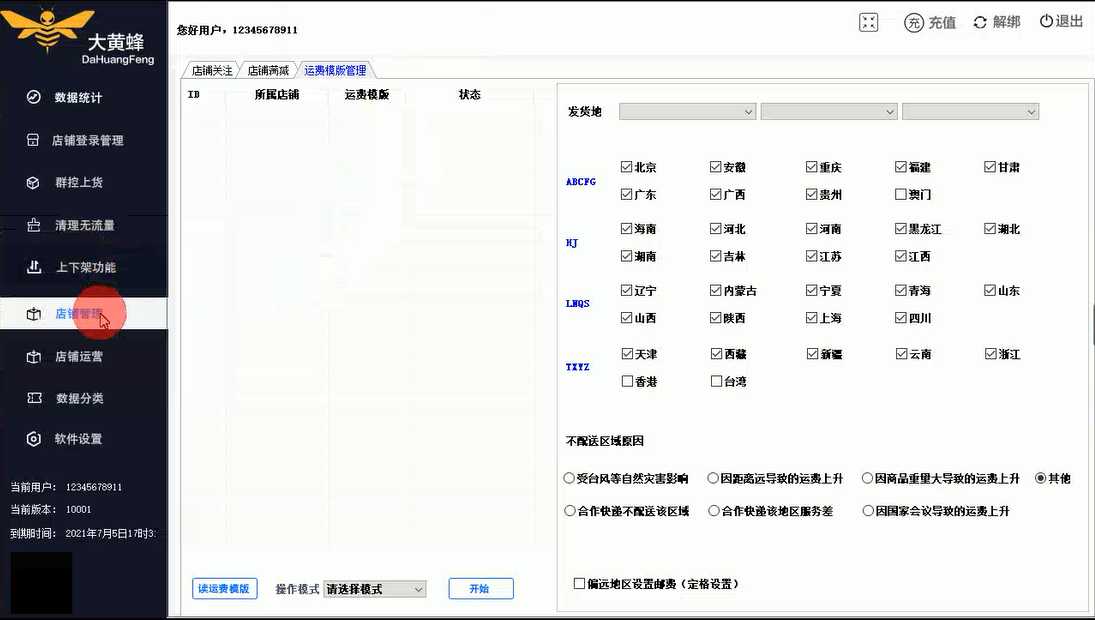The image size is (1095, 620).
Task: Uncheck the 北京 region checkbox
Action: click(627, 167)
